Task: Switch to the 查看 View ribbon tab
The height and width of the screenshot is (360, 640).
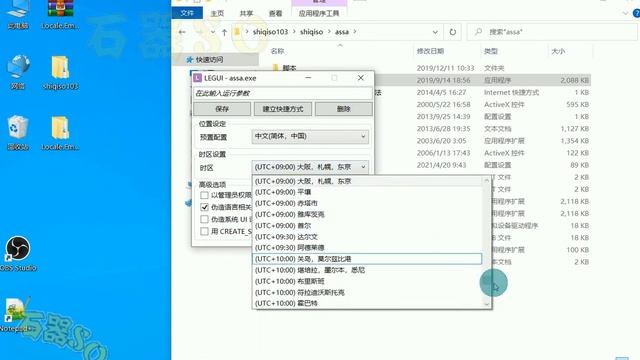Action: 276,13
